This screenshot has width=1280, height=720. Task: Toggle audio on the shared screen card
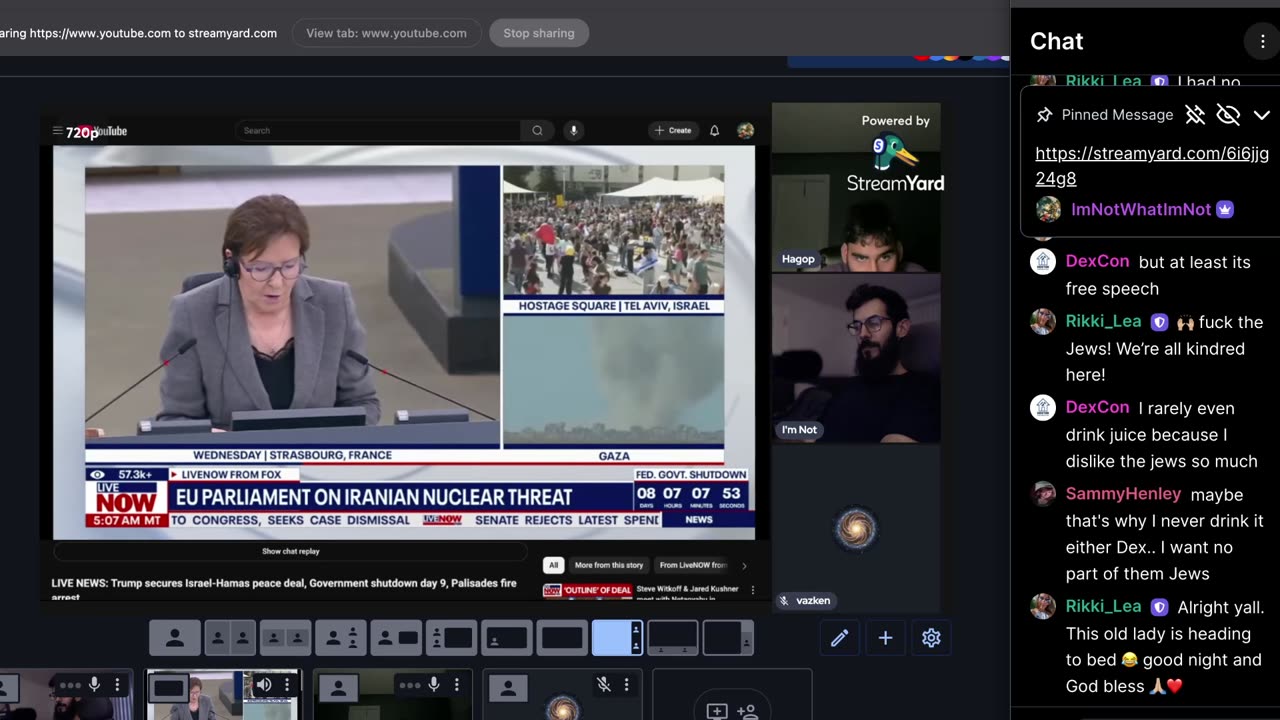coord(264,685)
